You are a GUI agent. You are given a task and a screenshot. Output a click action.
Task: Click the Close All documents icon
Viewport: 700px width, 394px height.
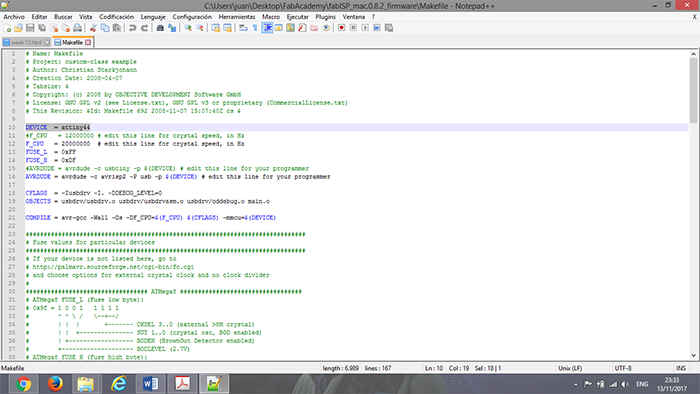click(66, 28)
